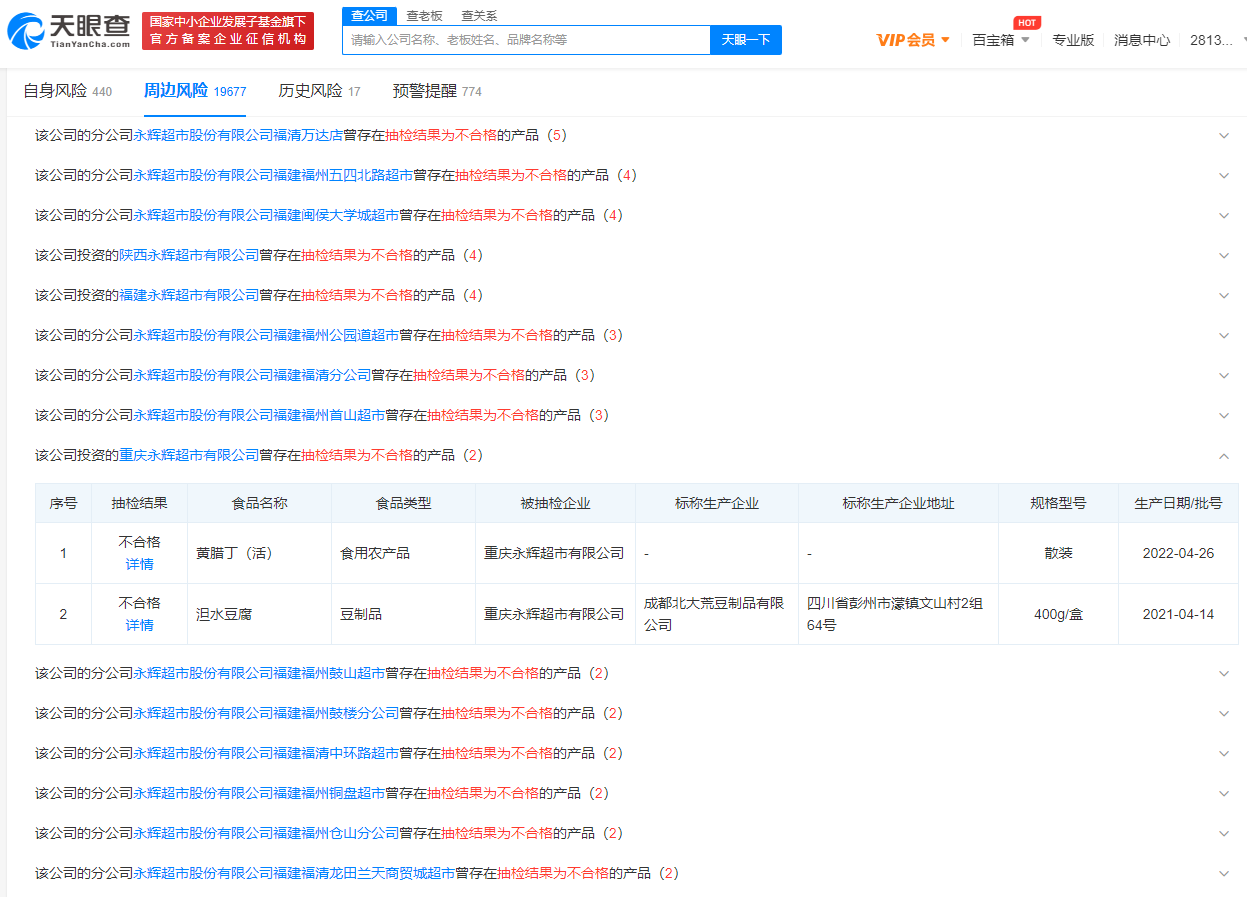
Task: Open 福建福清龙田兰天商贸城超市 company link
Action: pyautogui.click(x=294, y=873)
